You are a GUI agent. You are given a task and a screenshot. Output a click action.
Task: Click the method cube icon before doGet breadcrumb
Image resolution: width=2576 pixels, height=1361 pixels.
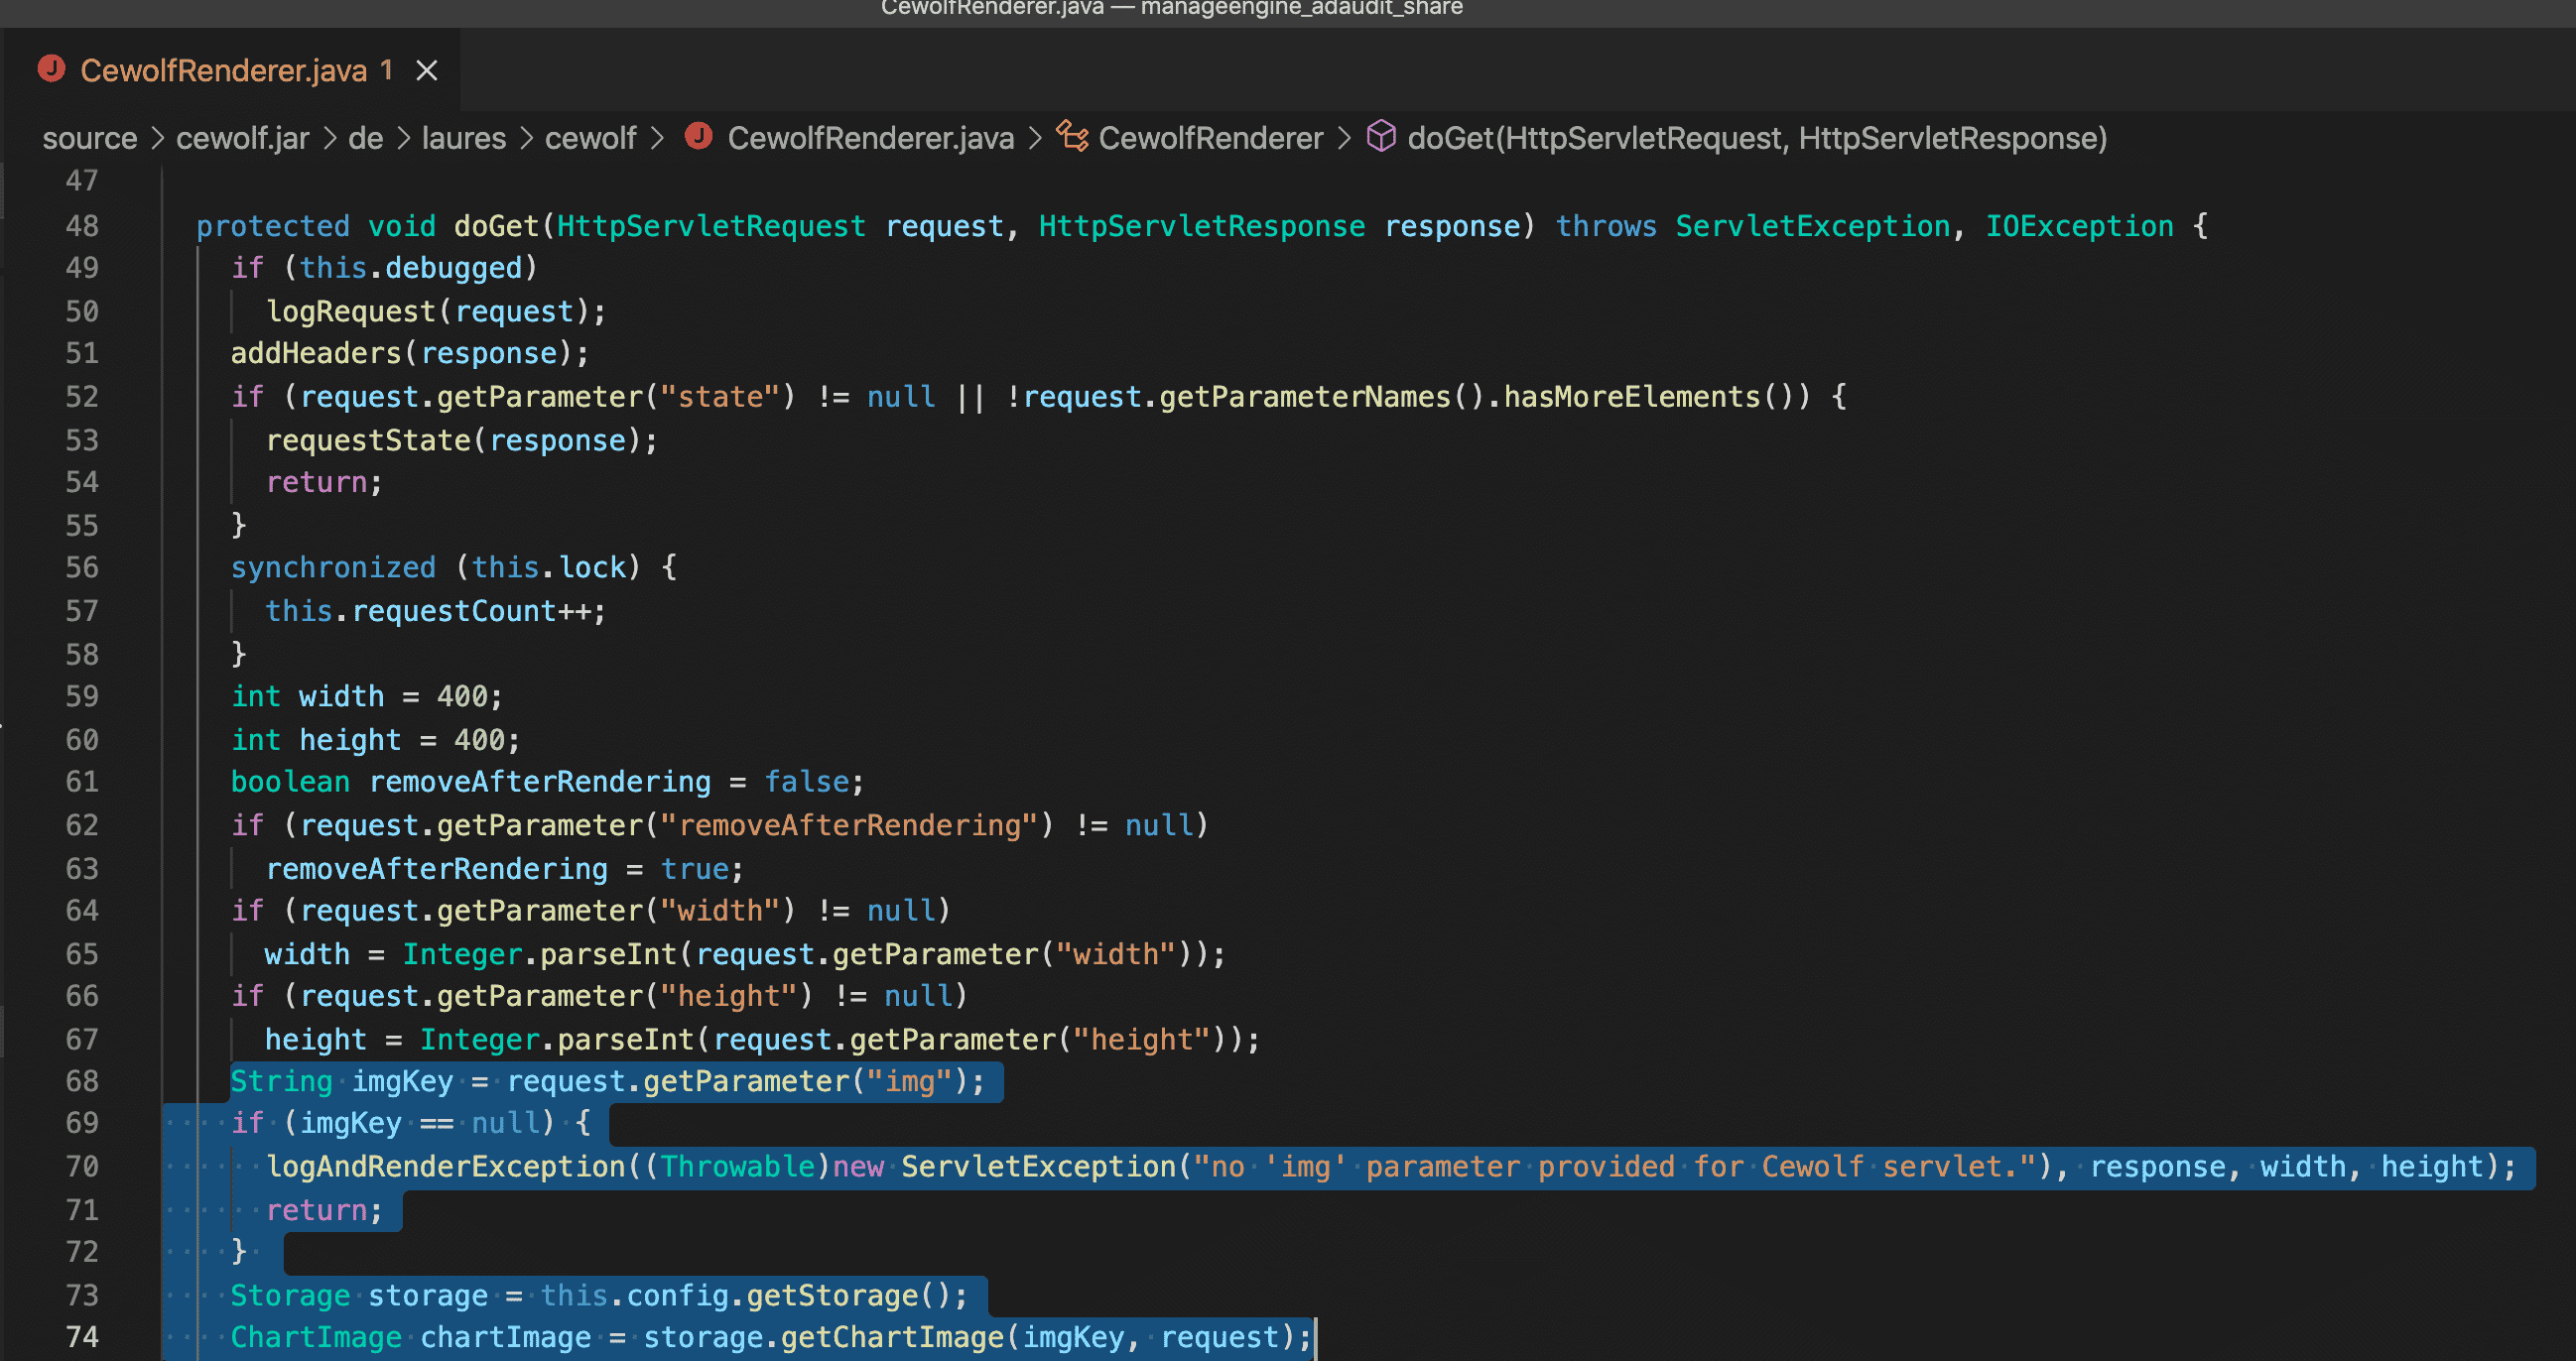pyautogui.click(x=1381, y=138)
